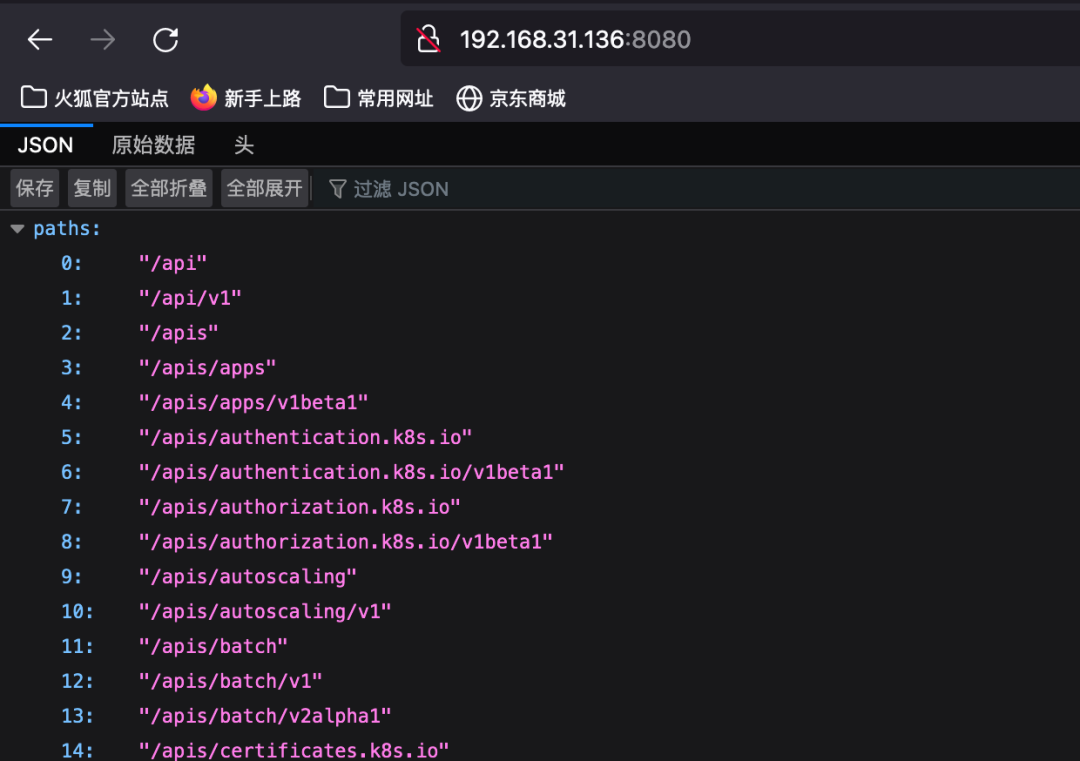This screenshot has height=761, width=1080.
Task: Select the value "/apis/authorization.k8s.io"
Action: point(300,507)
